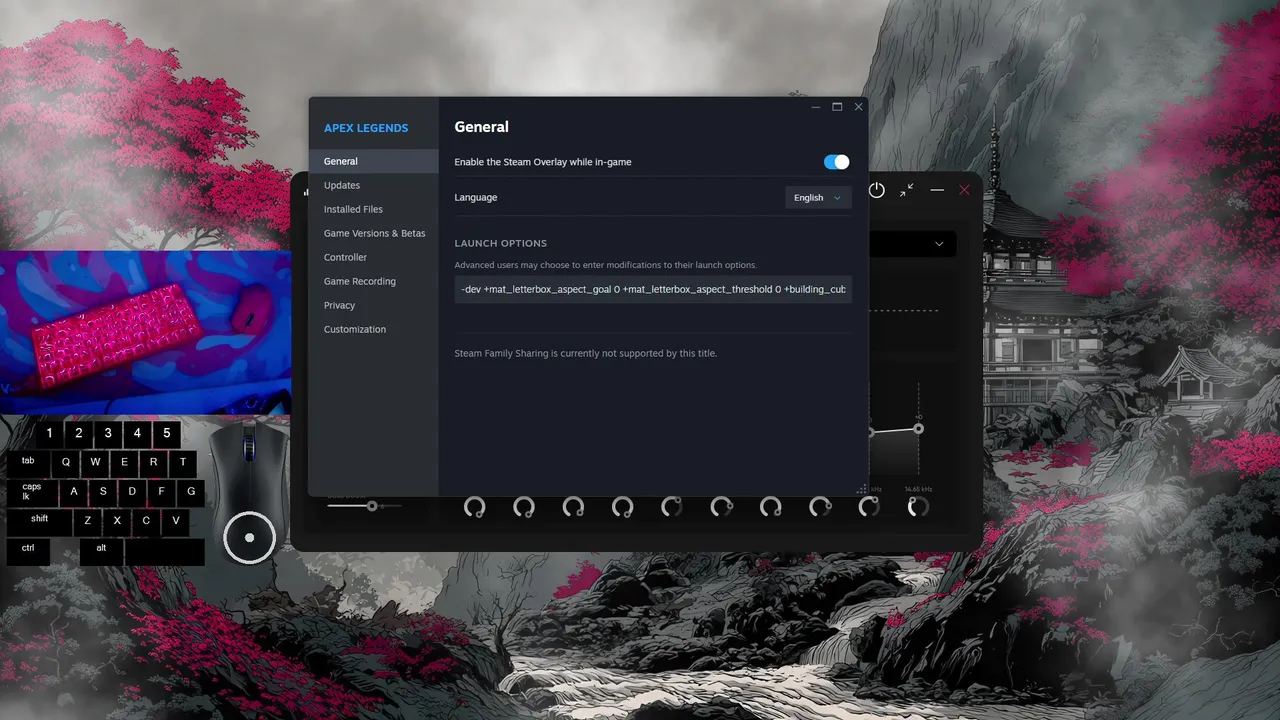Click the white circle cursor indicator on the mouse
Viewport: 1280px width, 720px height.
click(249, 538)
